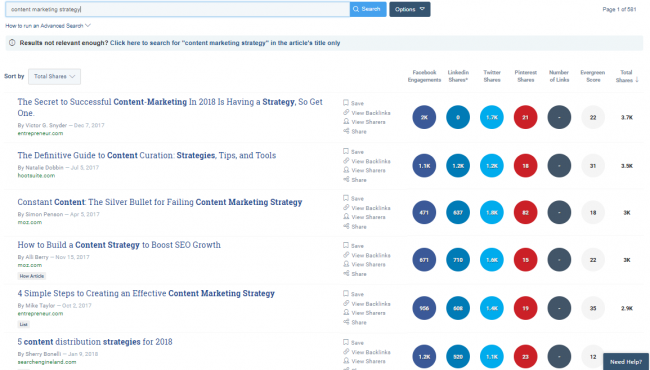View Backlinks for Definitive Guide to Content Curation
The height and width of the screenshot is (370, 650).
point(366,161)
